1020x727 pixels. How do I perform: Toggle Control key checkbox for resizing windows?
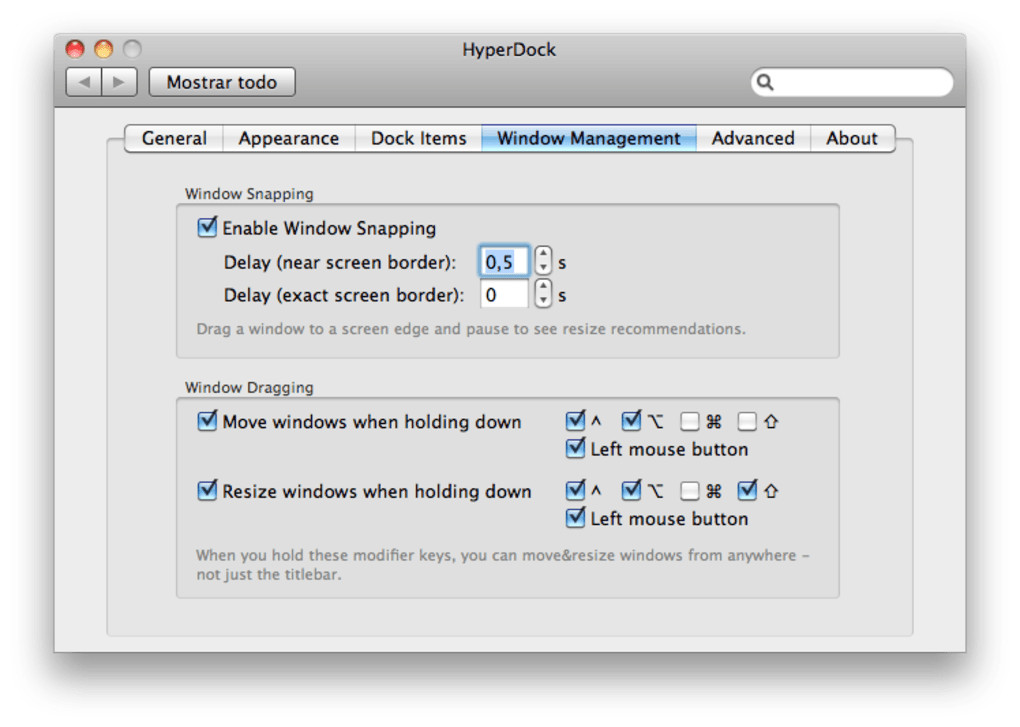point(575,490)
